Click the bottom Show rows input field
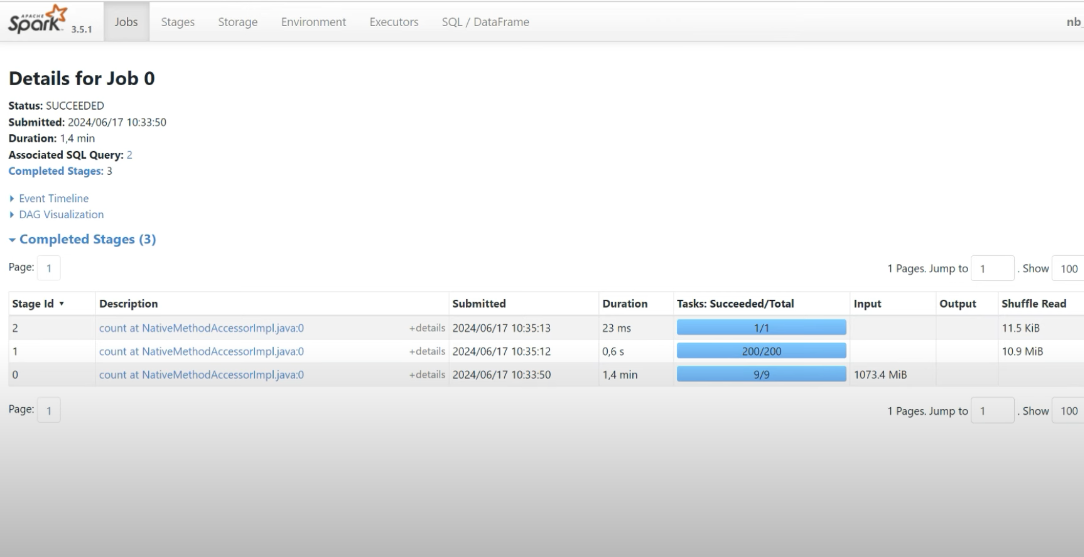 click(x=1068, y=411)
